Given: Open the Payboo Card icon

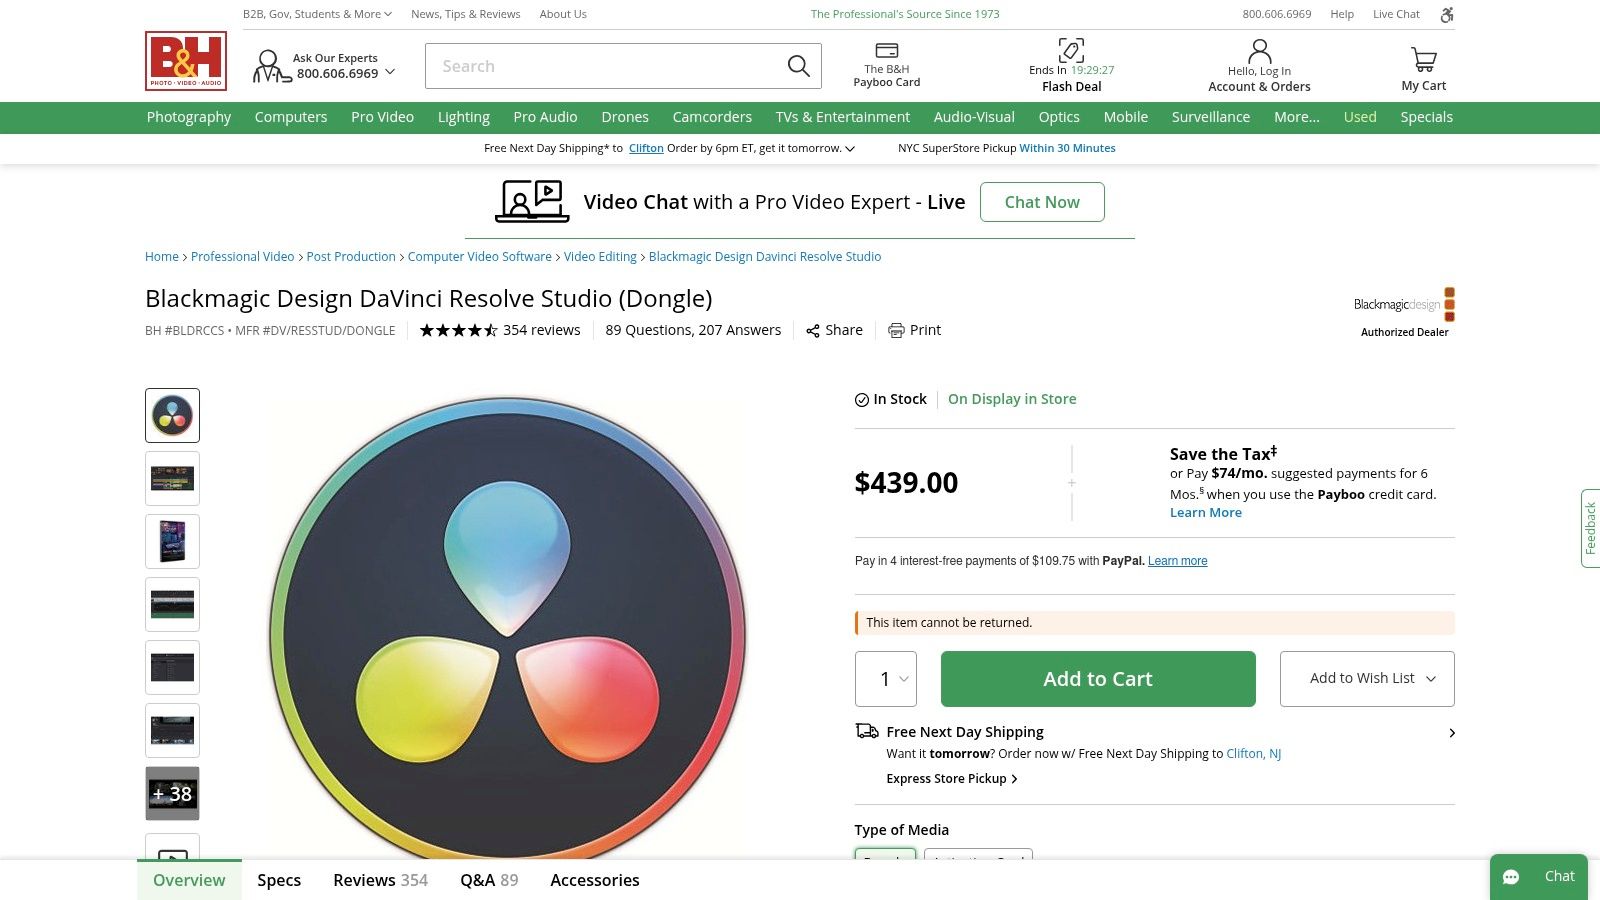Looking at the screenshot, I should [886, 51].
